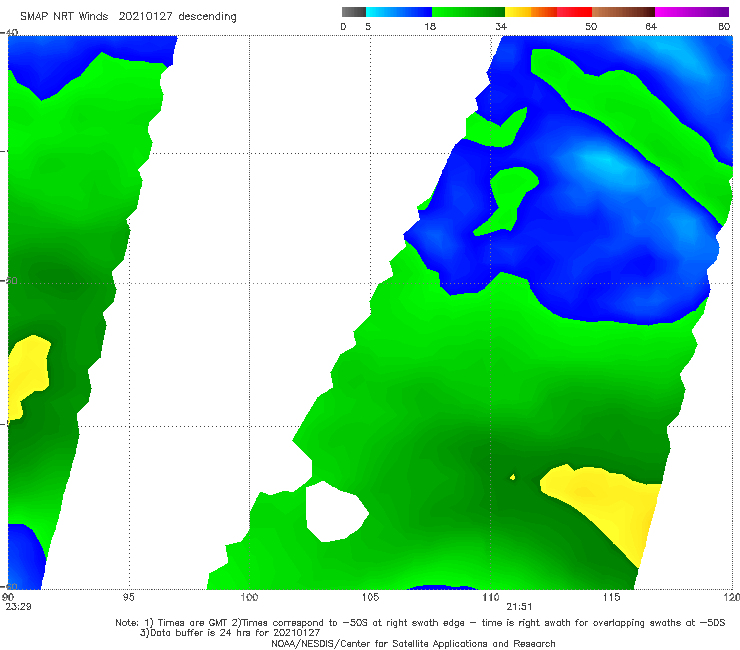This screenshot has height=650, width=740.
Task: Click the longitude axis label 105
Action: coord(370,597)
